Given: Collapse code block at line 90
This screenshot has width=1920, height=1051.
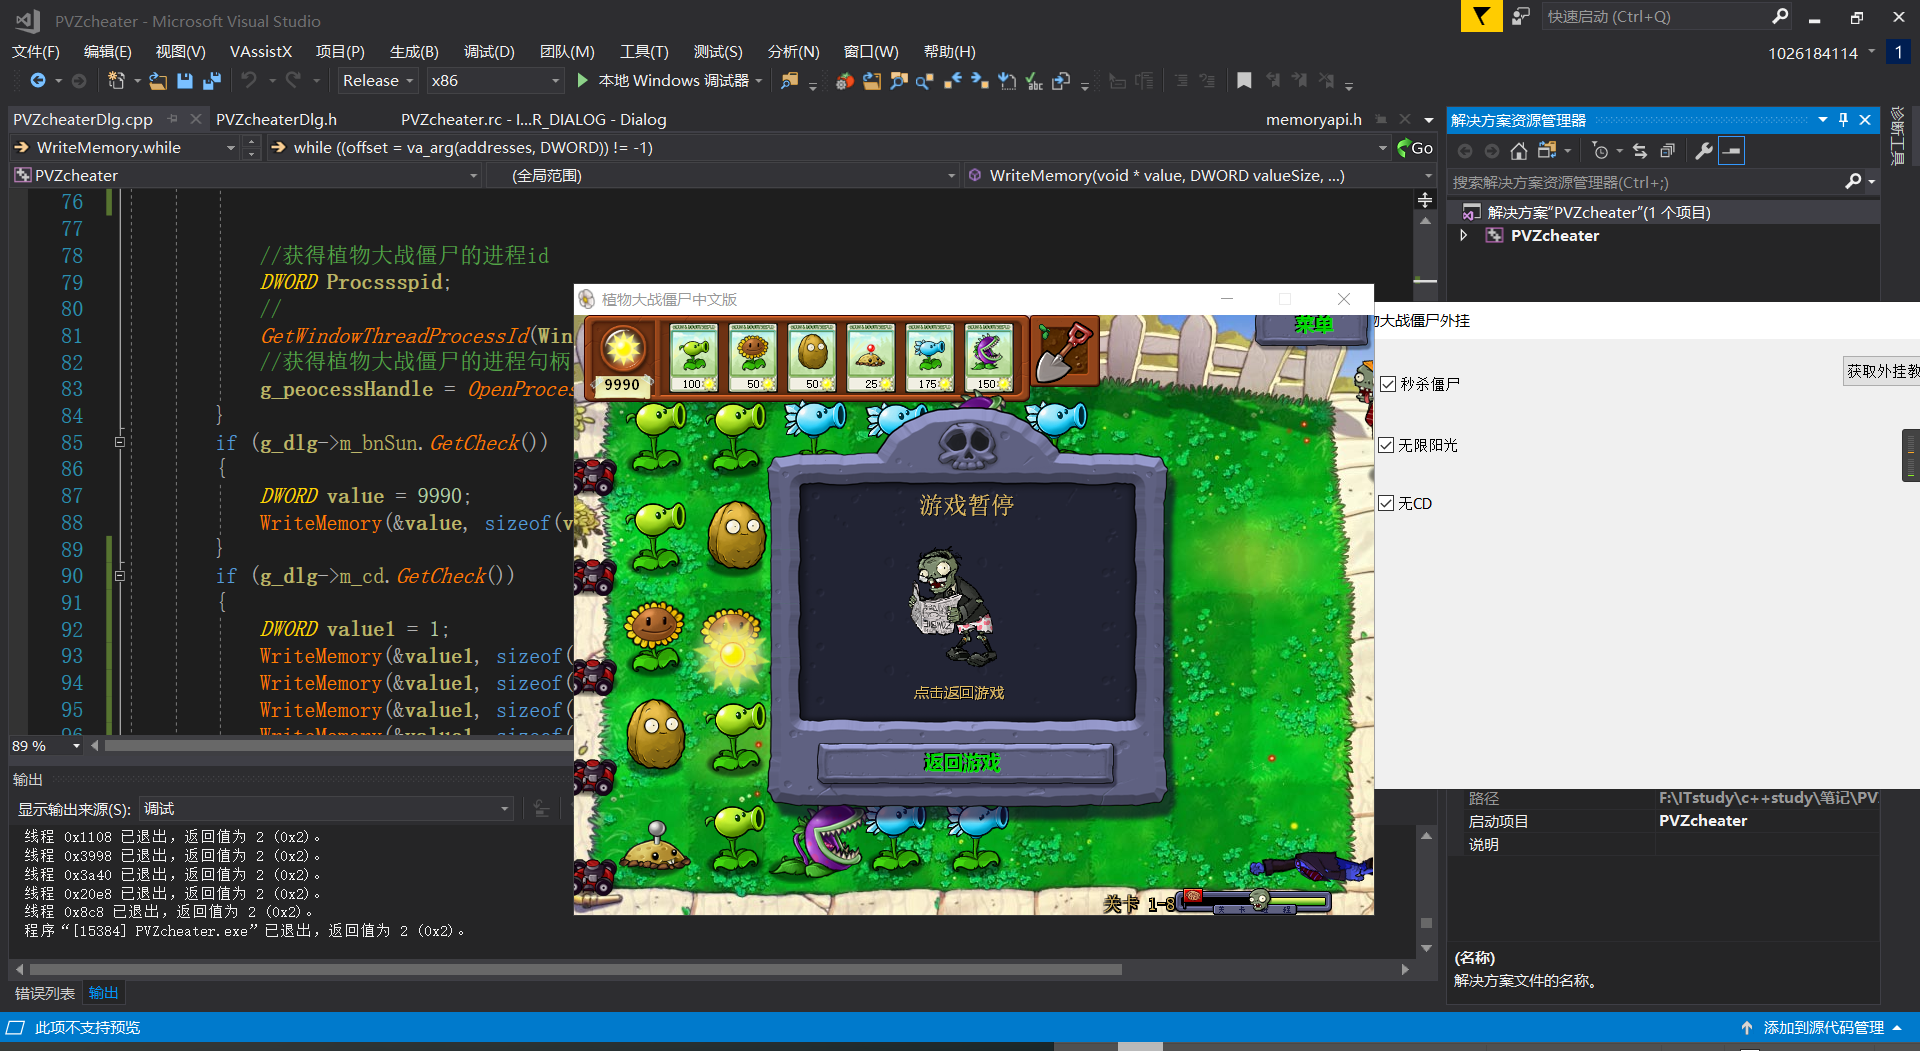Looking at the screenshot, I should pos(119,576).
